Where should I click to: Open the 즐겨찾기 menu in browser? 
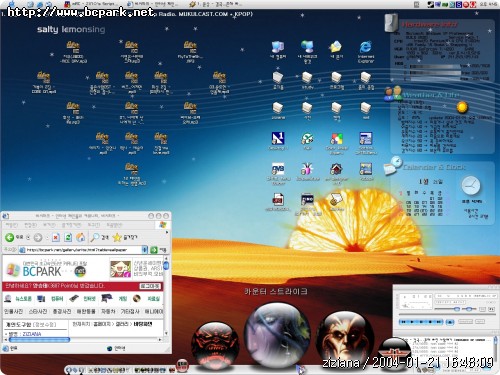pos(71,225)
